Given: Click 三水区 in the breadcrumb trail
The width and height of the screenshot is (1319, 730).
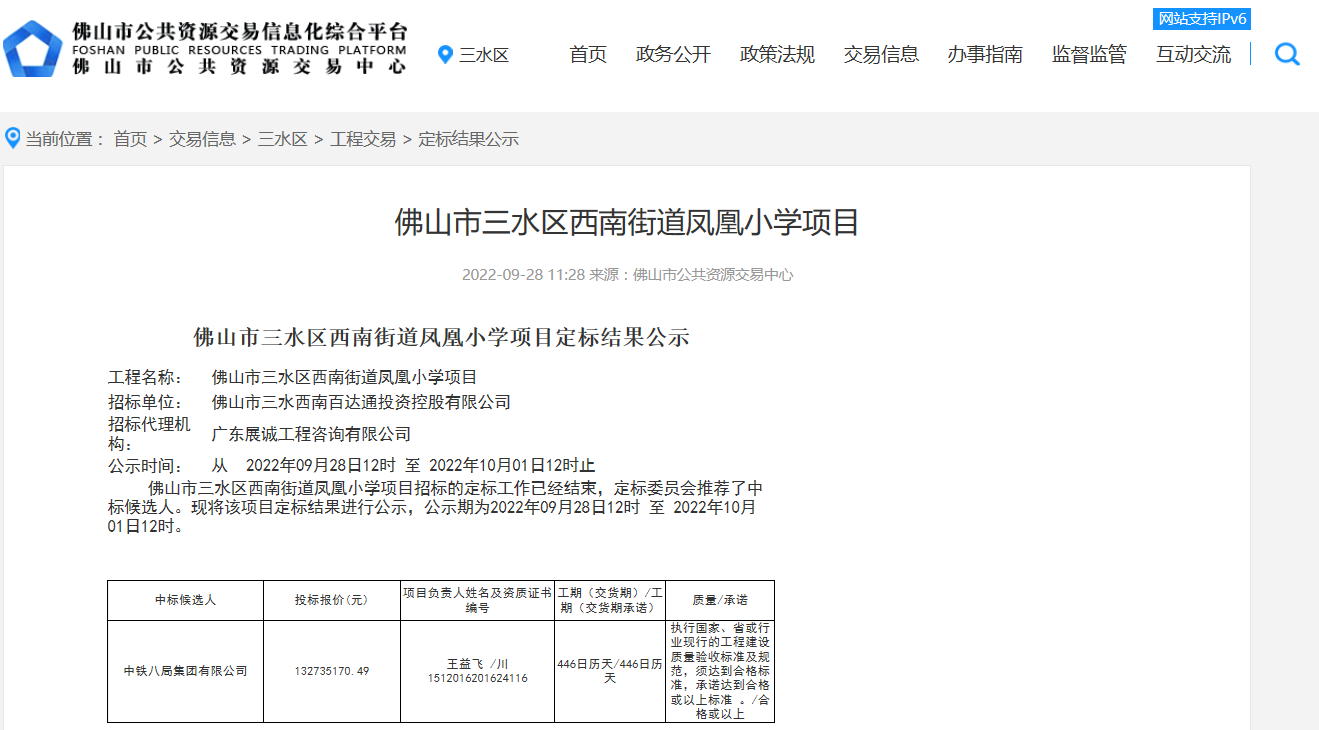Looking at the screenshot, I should [283, 139].
